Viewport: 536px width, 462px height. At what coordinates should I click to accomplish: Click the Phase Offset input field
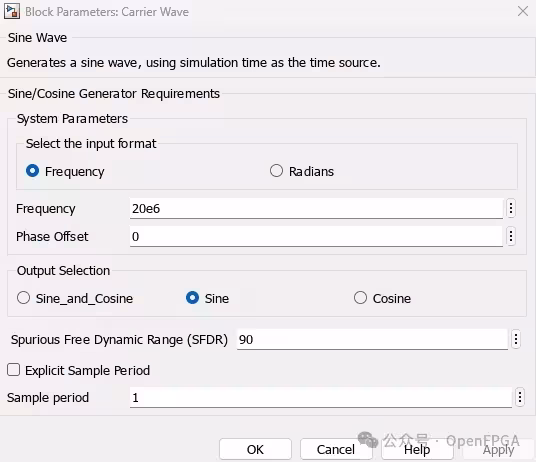pos(316,236)
